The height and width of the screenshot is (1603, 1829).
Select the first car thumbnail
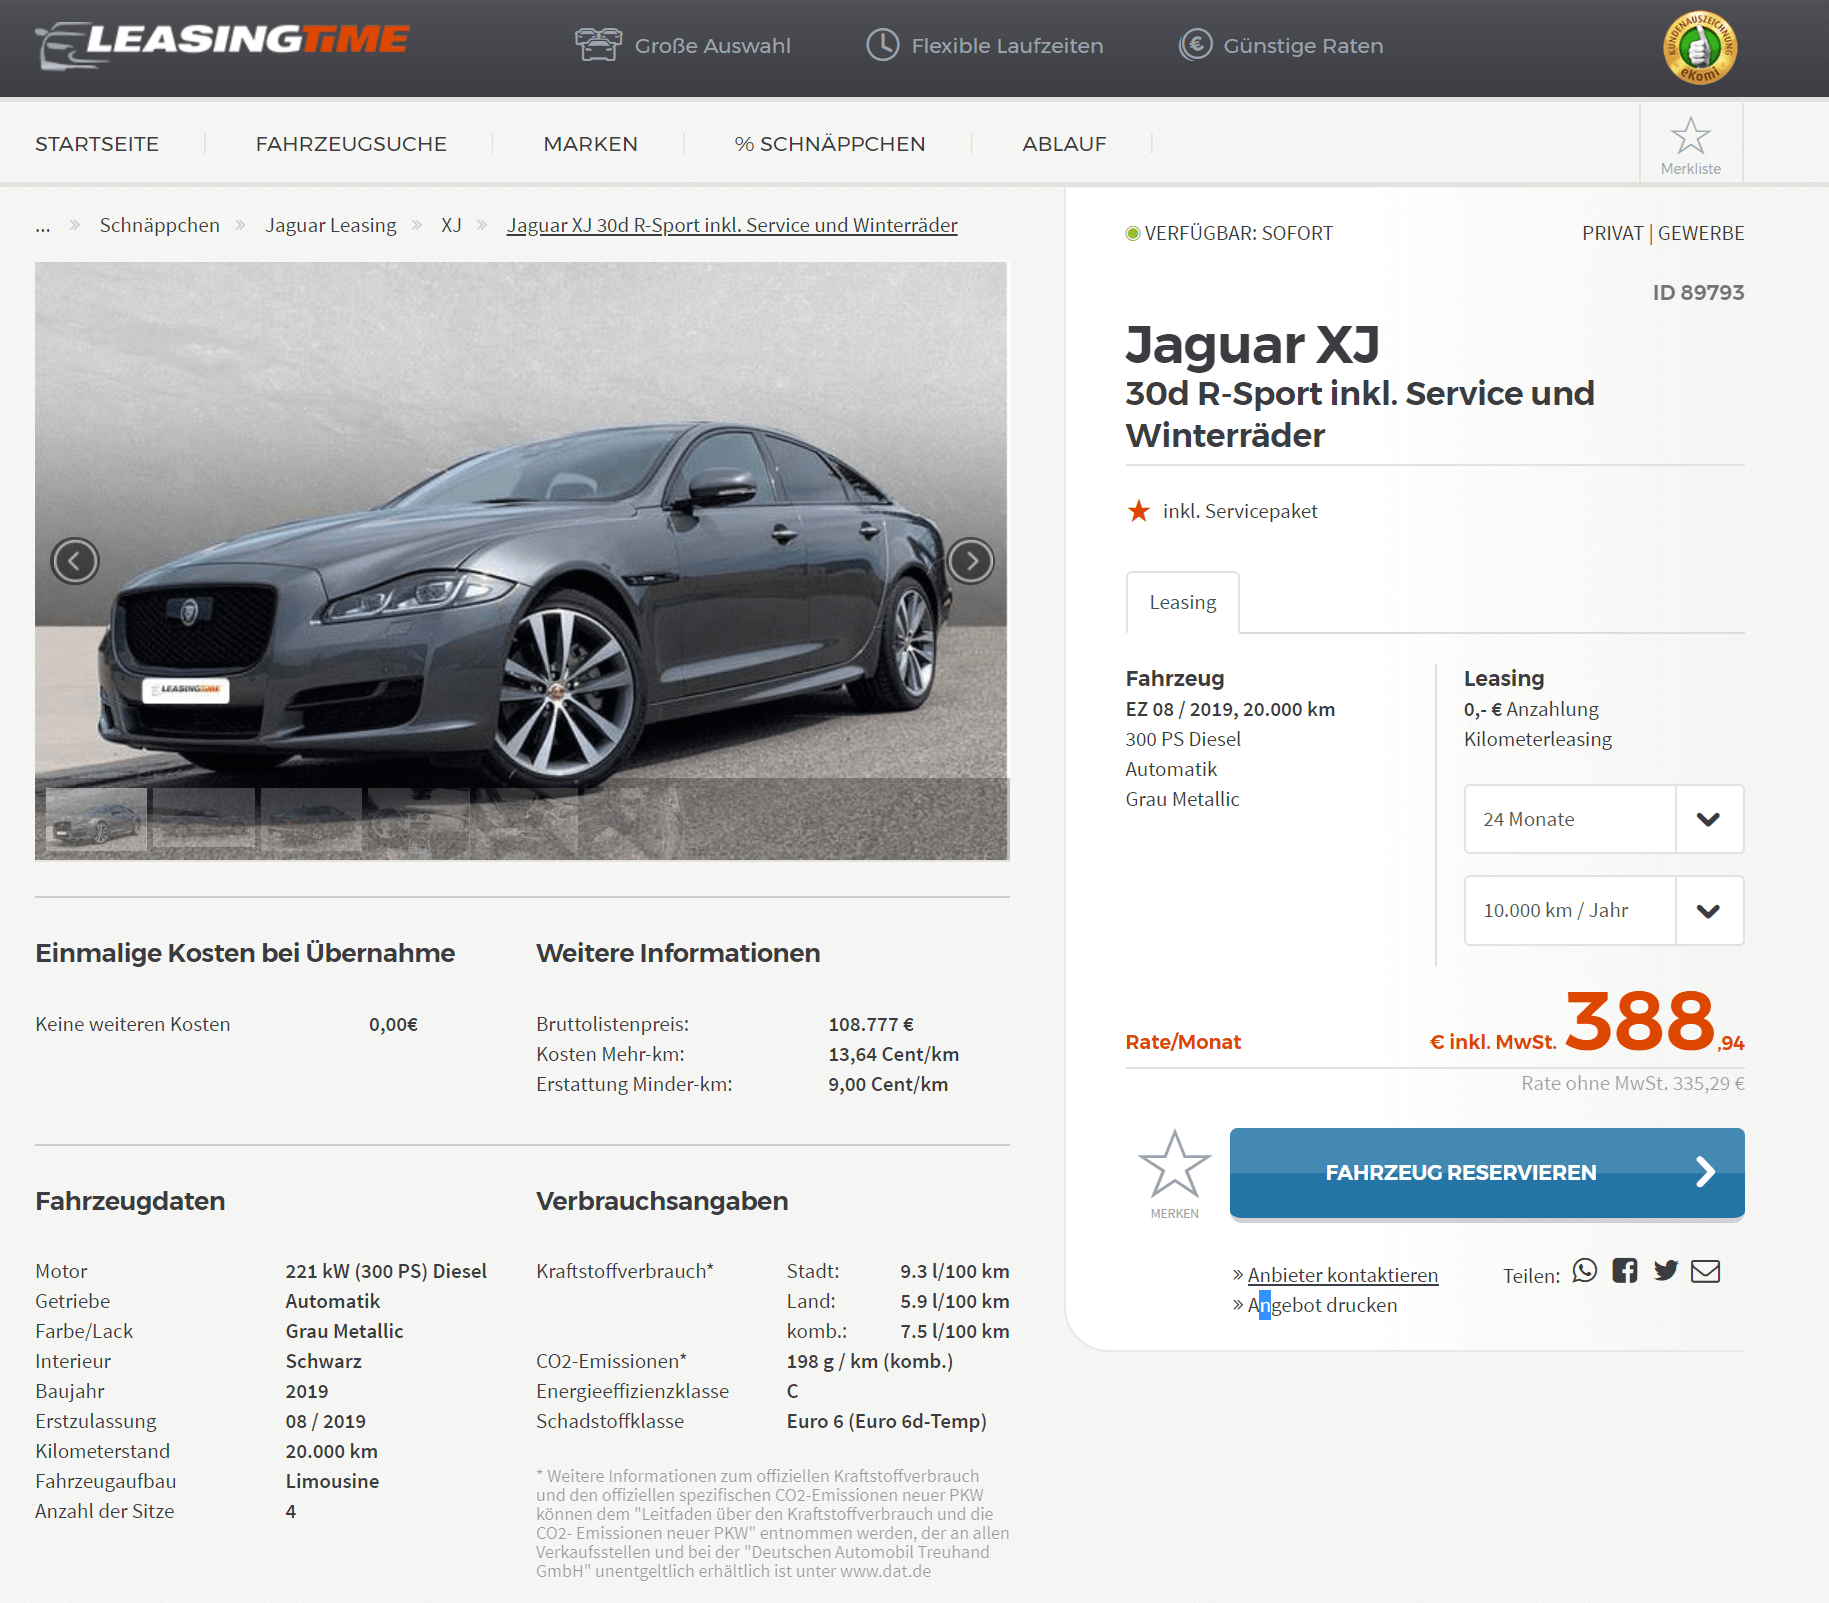point(97,820)
